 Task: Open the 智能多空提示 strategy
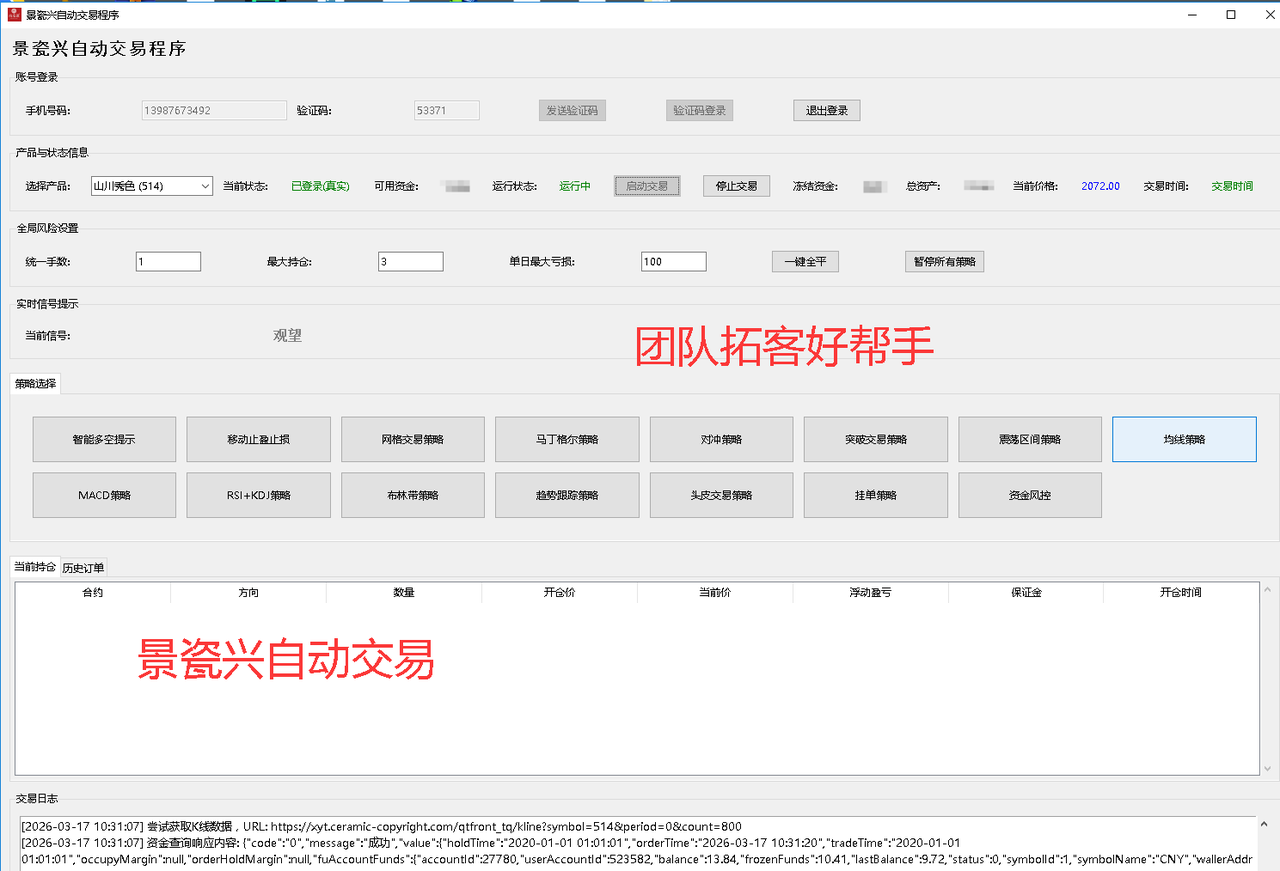[x=104, y=439]
